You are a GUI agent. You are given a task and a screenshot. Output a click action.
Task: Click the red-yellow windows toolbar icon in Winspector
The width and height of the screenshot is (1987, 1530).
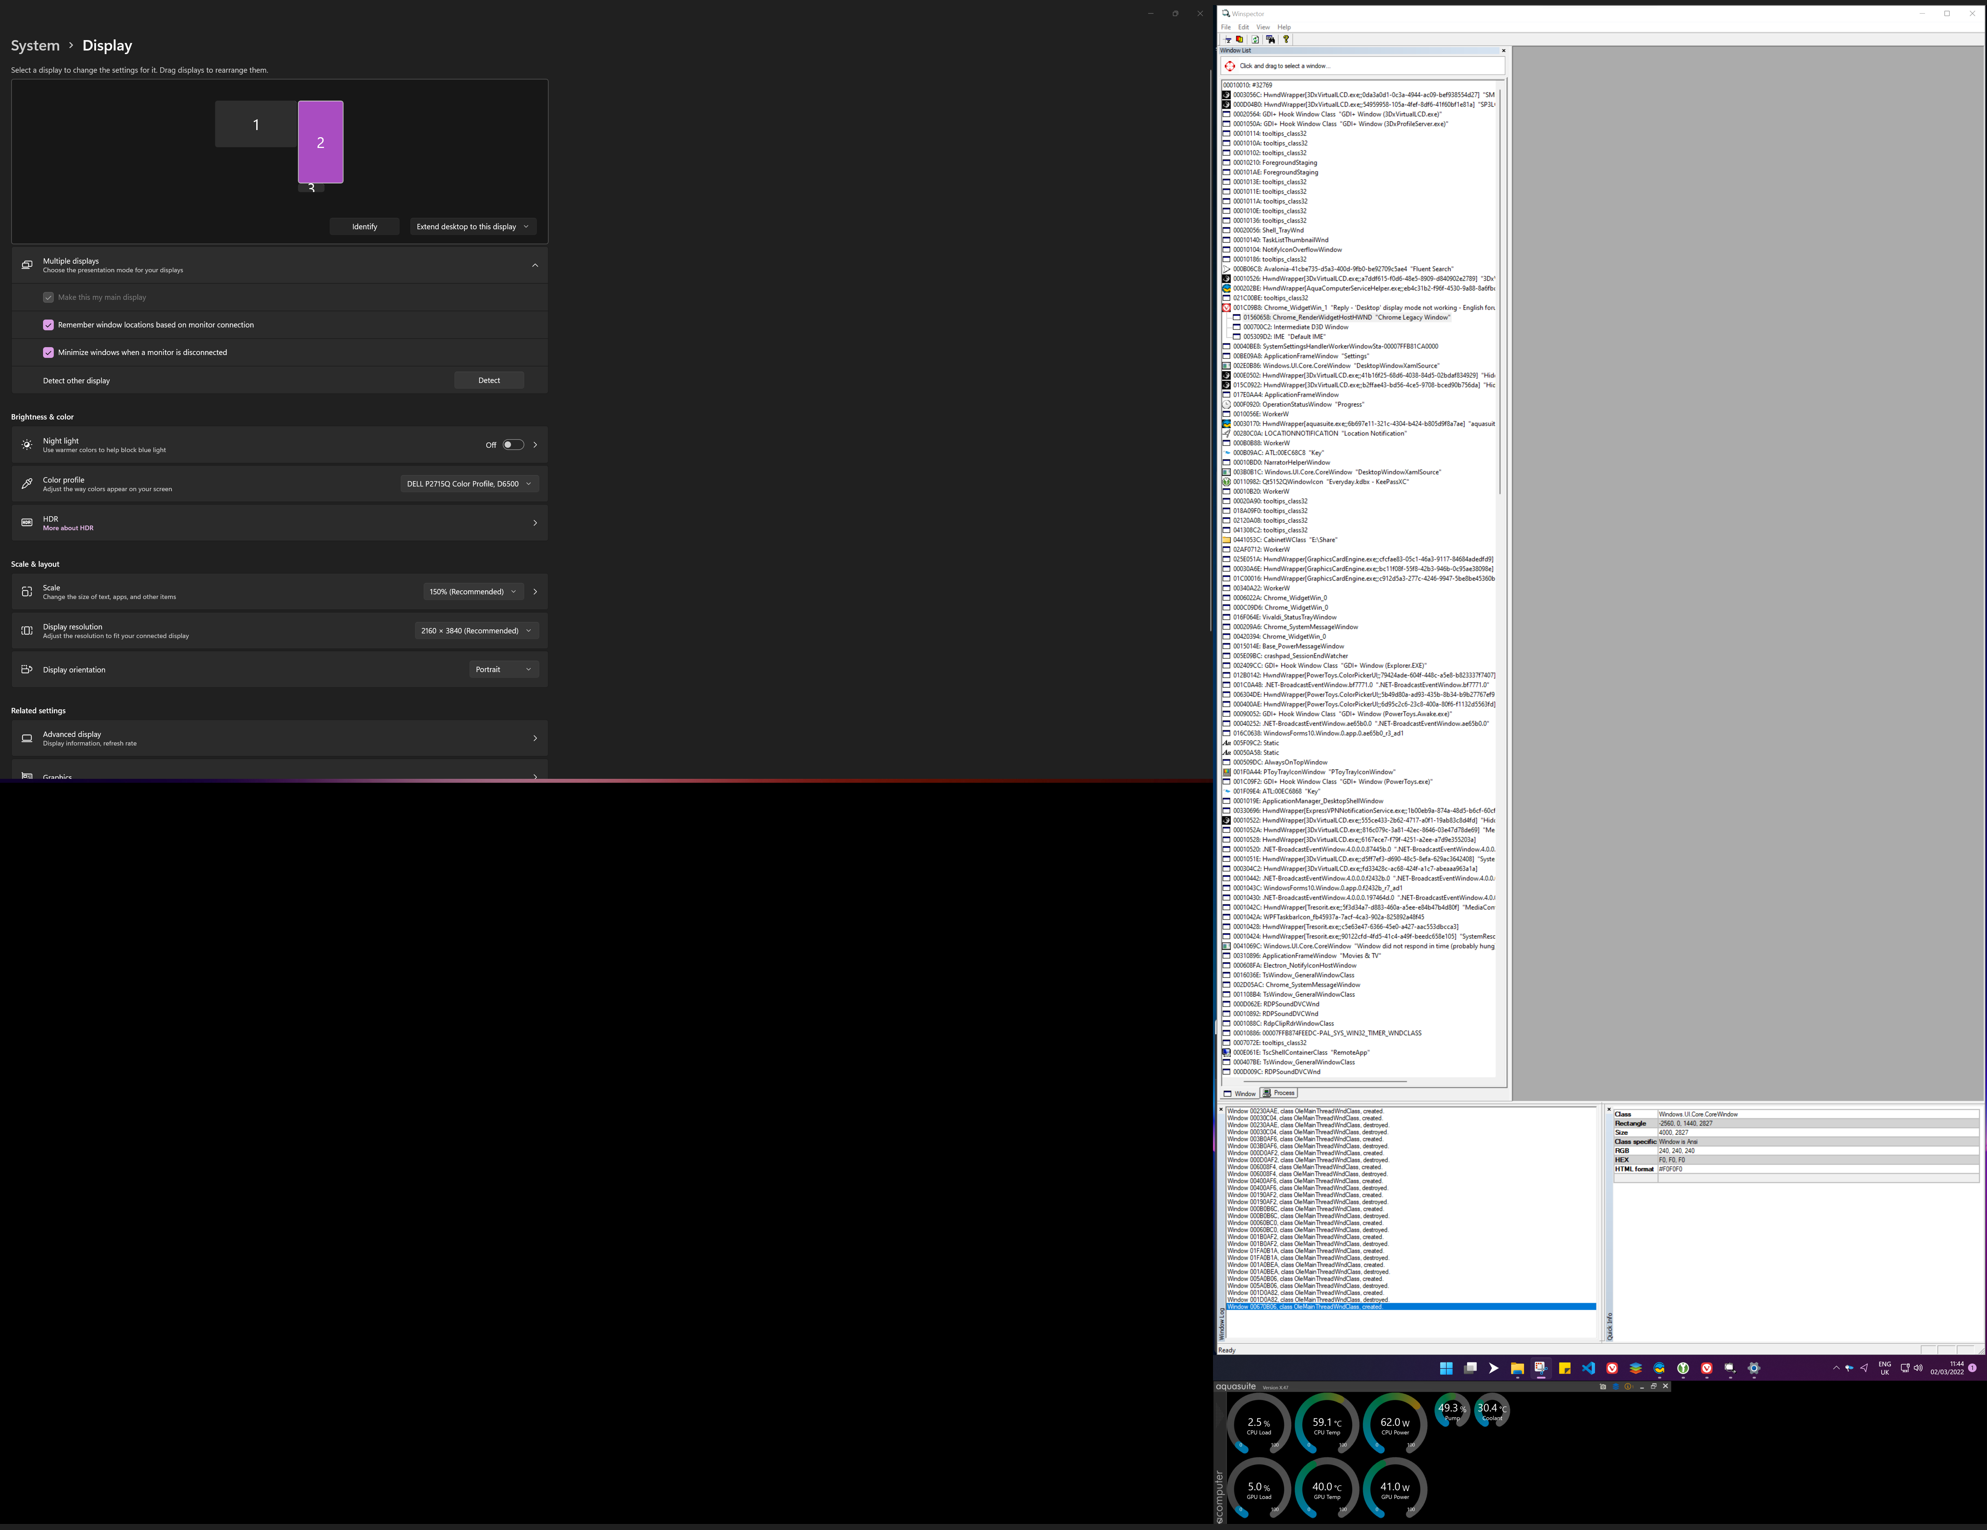[x=1239, y=40]
